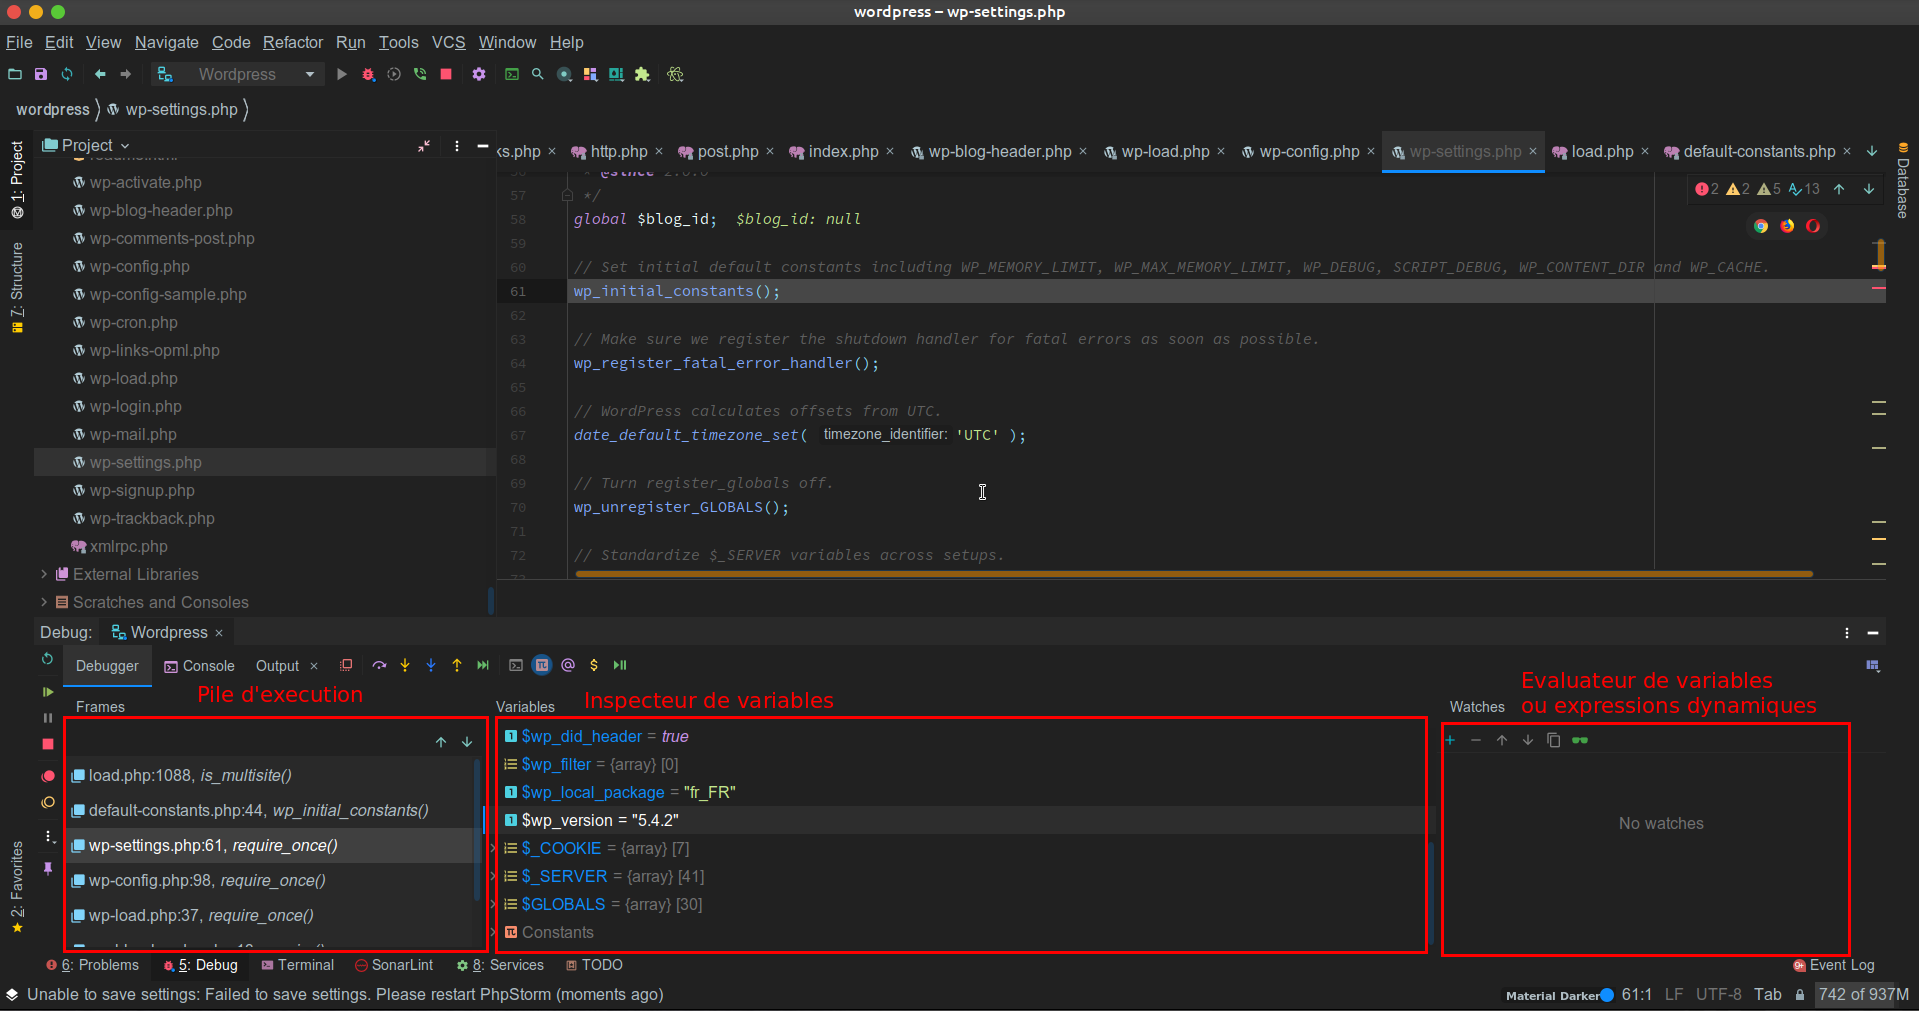The width and height of the screenshot is (1919, 1011).
Task: Open the VCS menu
Action: (x=448, y=42)
